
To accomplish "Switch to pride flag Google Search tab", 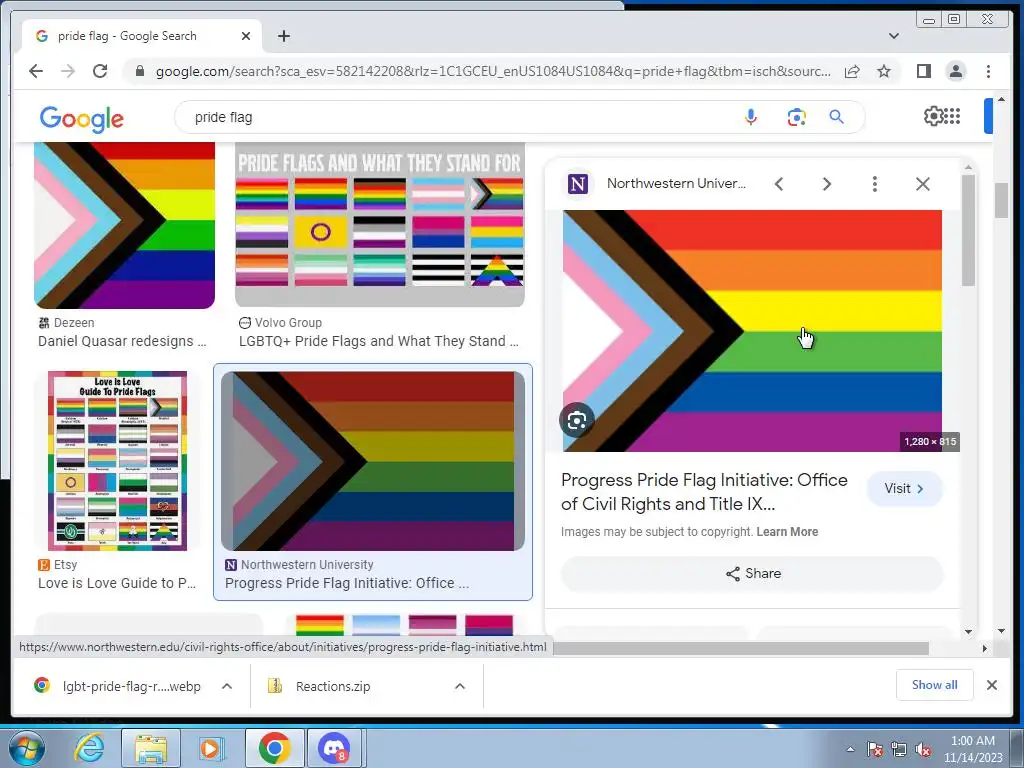I will pos(142,36).
